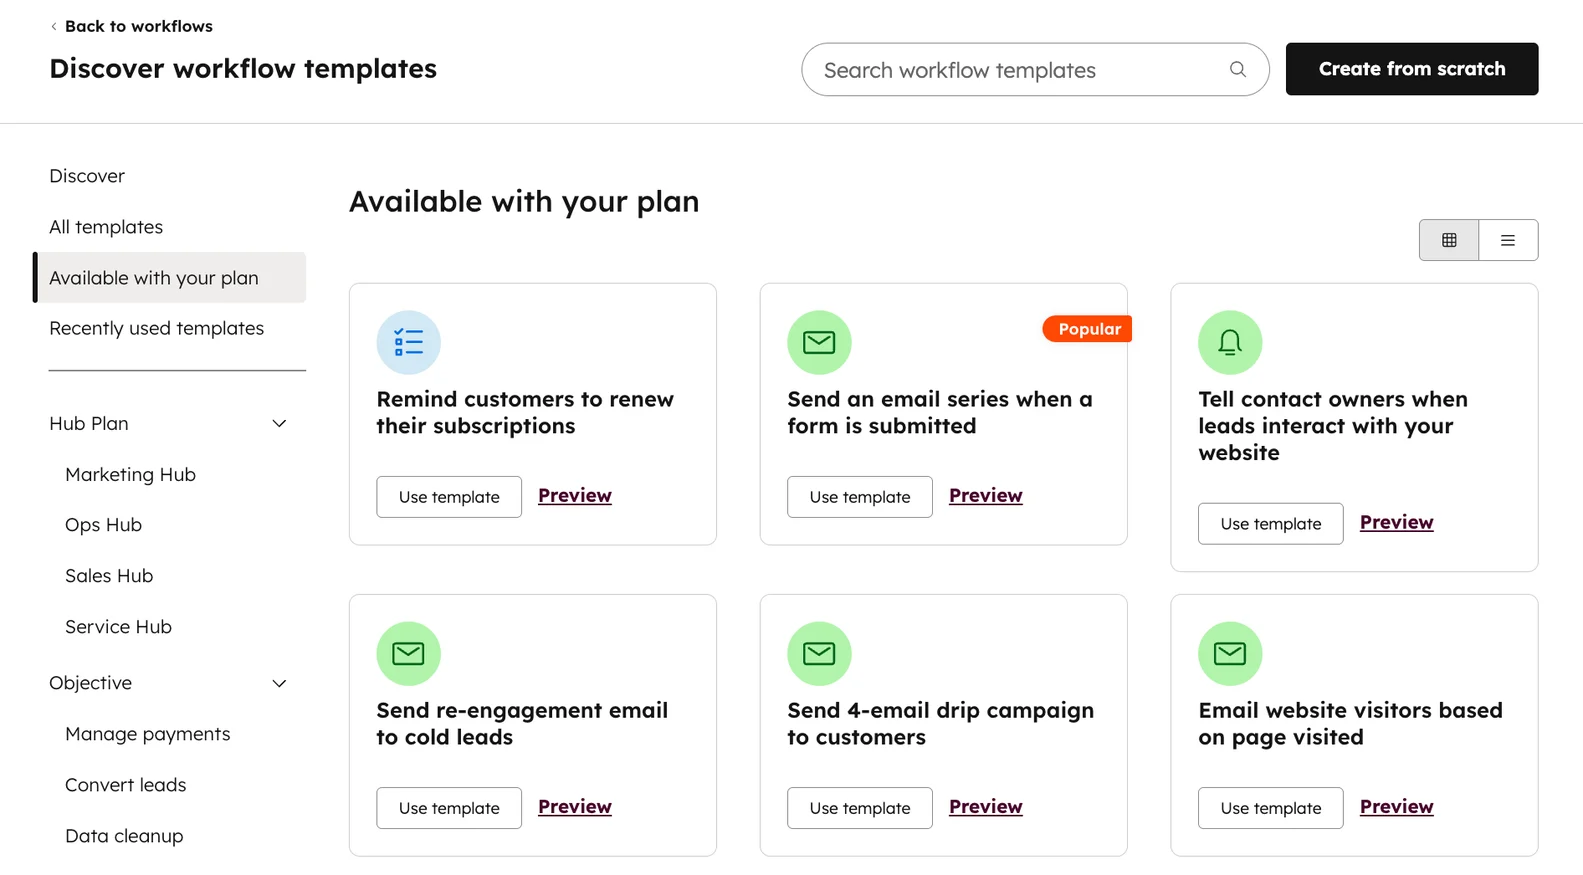
Task: Click the search magnifier icon
Action: [x=1237, y=70]
